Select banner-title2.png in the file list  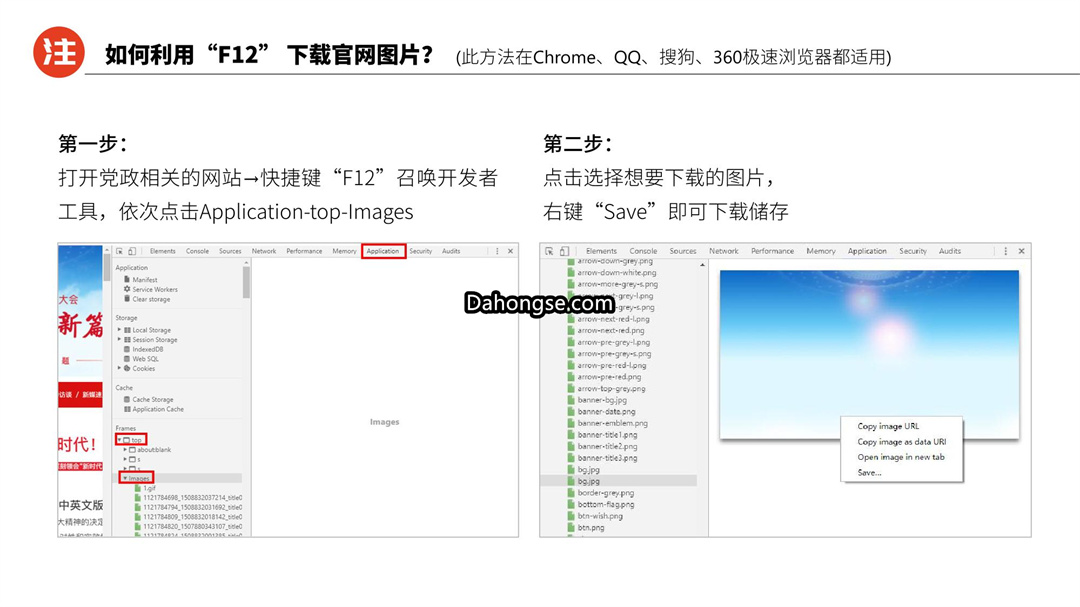(x=608, y=446)
